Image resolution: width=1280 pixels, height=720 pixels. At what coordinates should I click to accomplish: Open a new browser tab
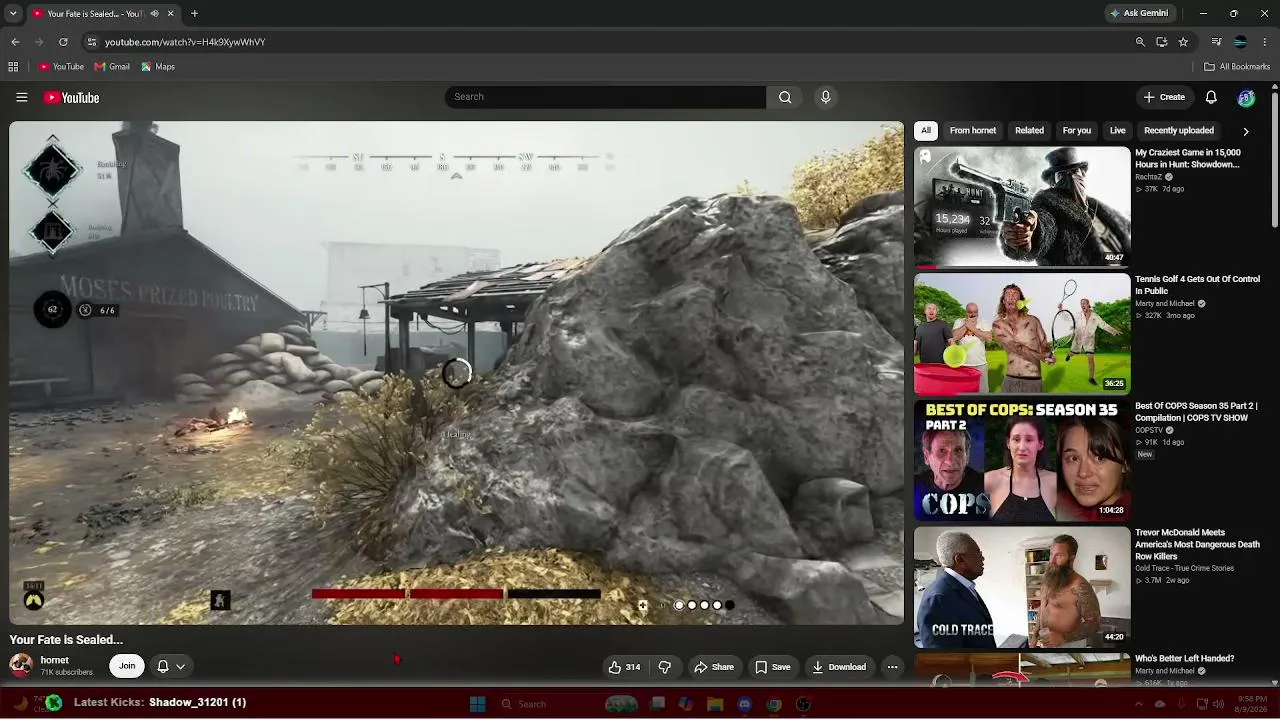[x=194, y=14]
